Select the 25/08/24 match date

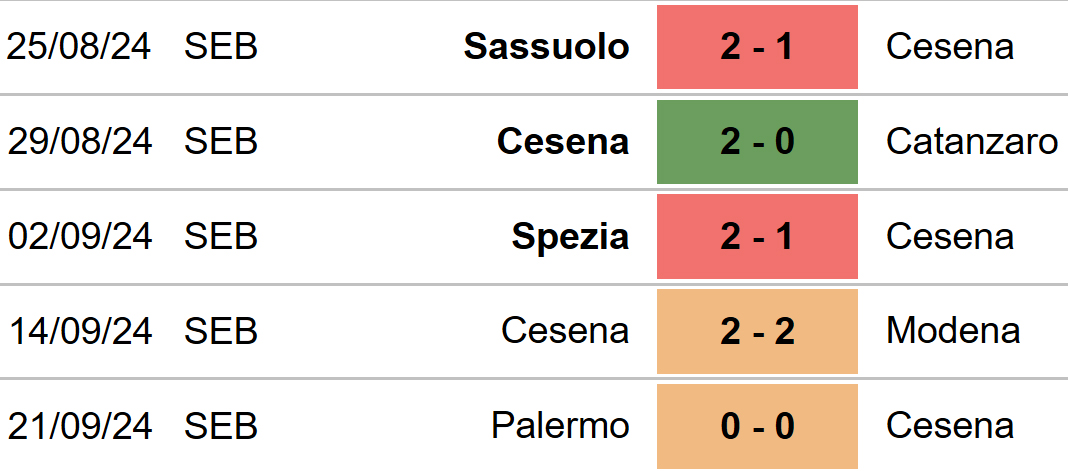[79, 47]
